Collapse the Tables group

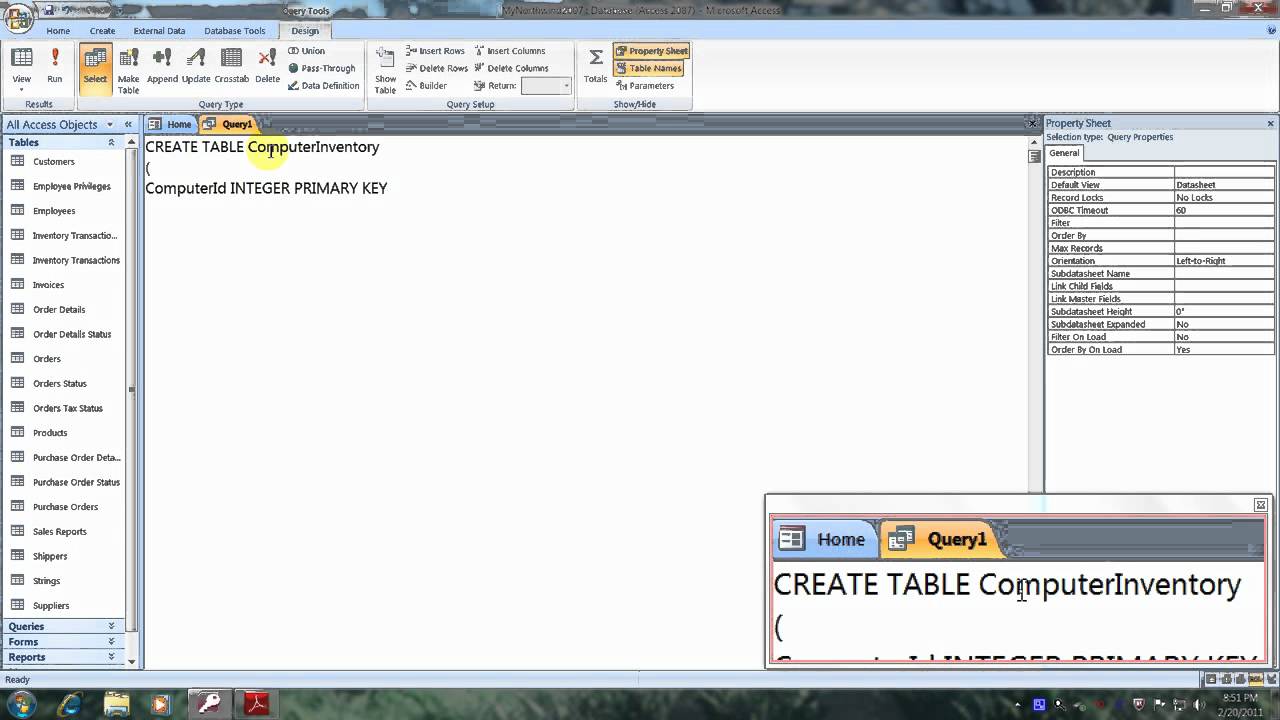pos(111,143)
